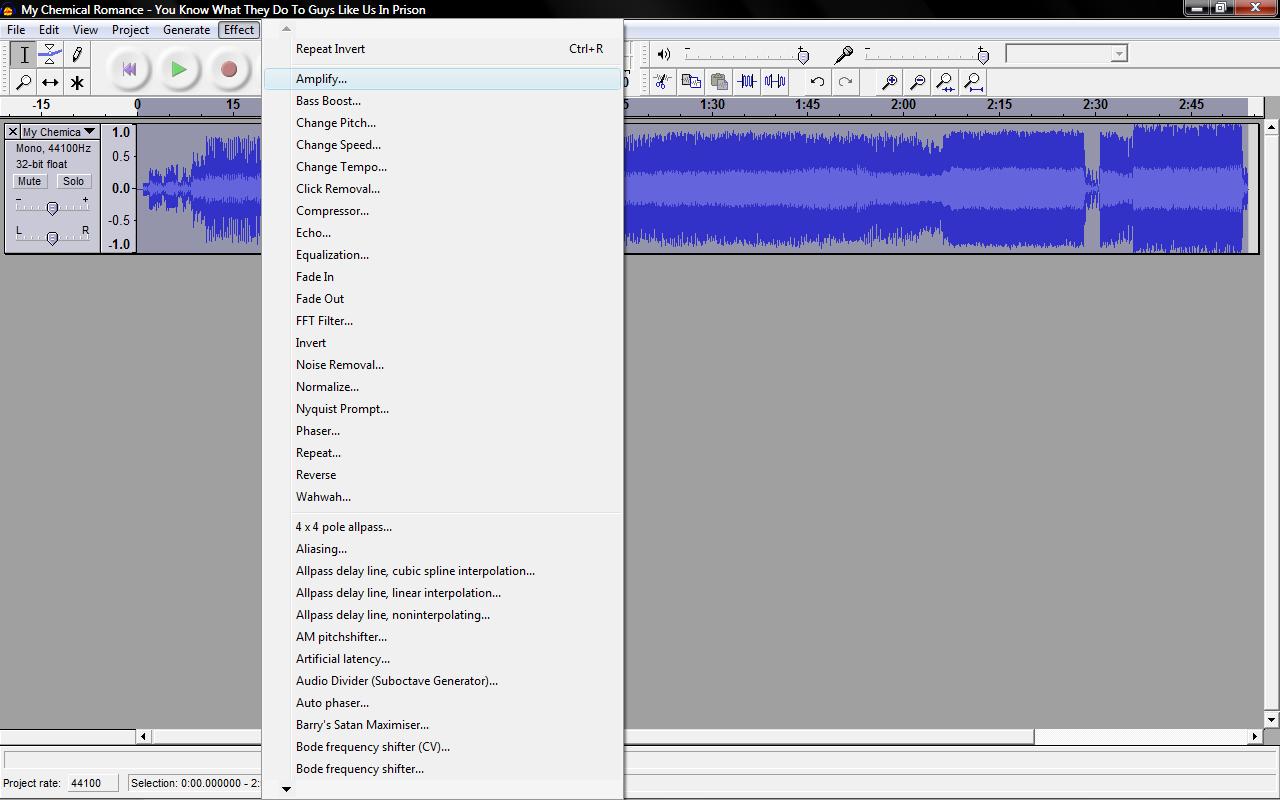Start playback with green Play button

click(179, 69)
